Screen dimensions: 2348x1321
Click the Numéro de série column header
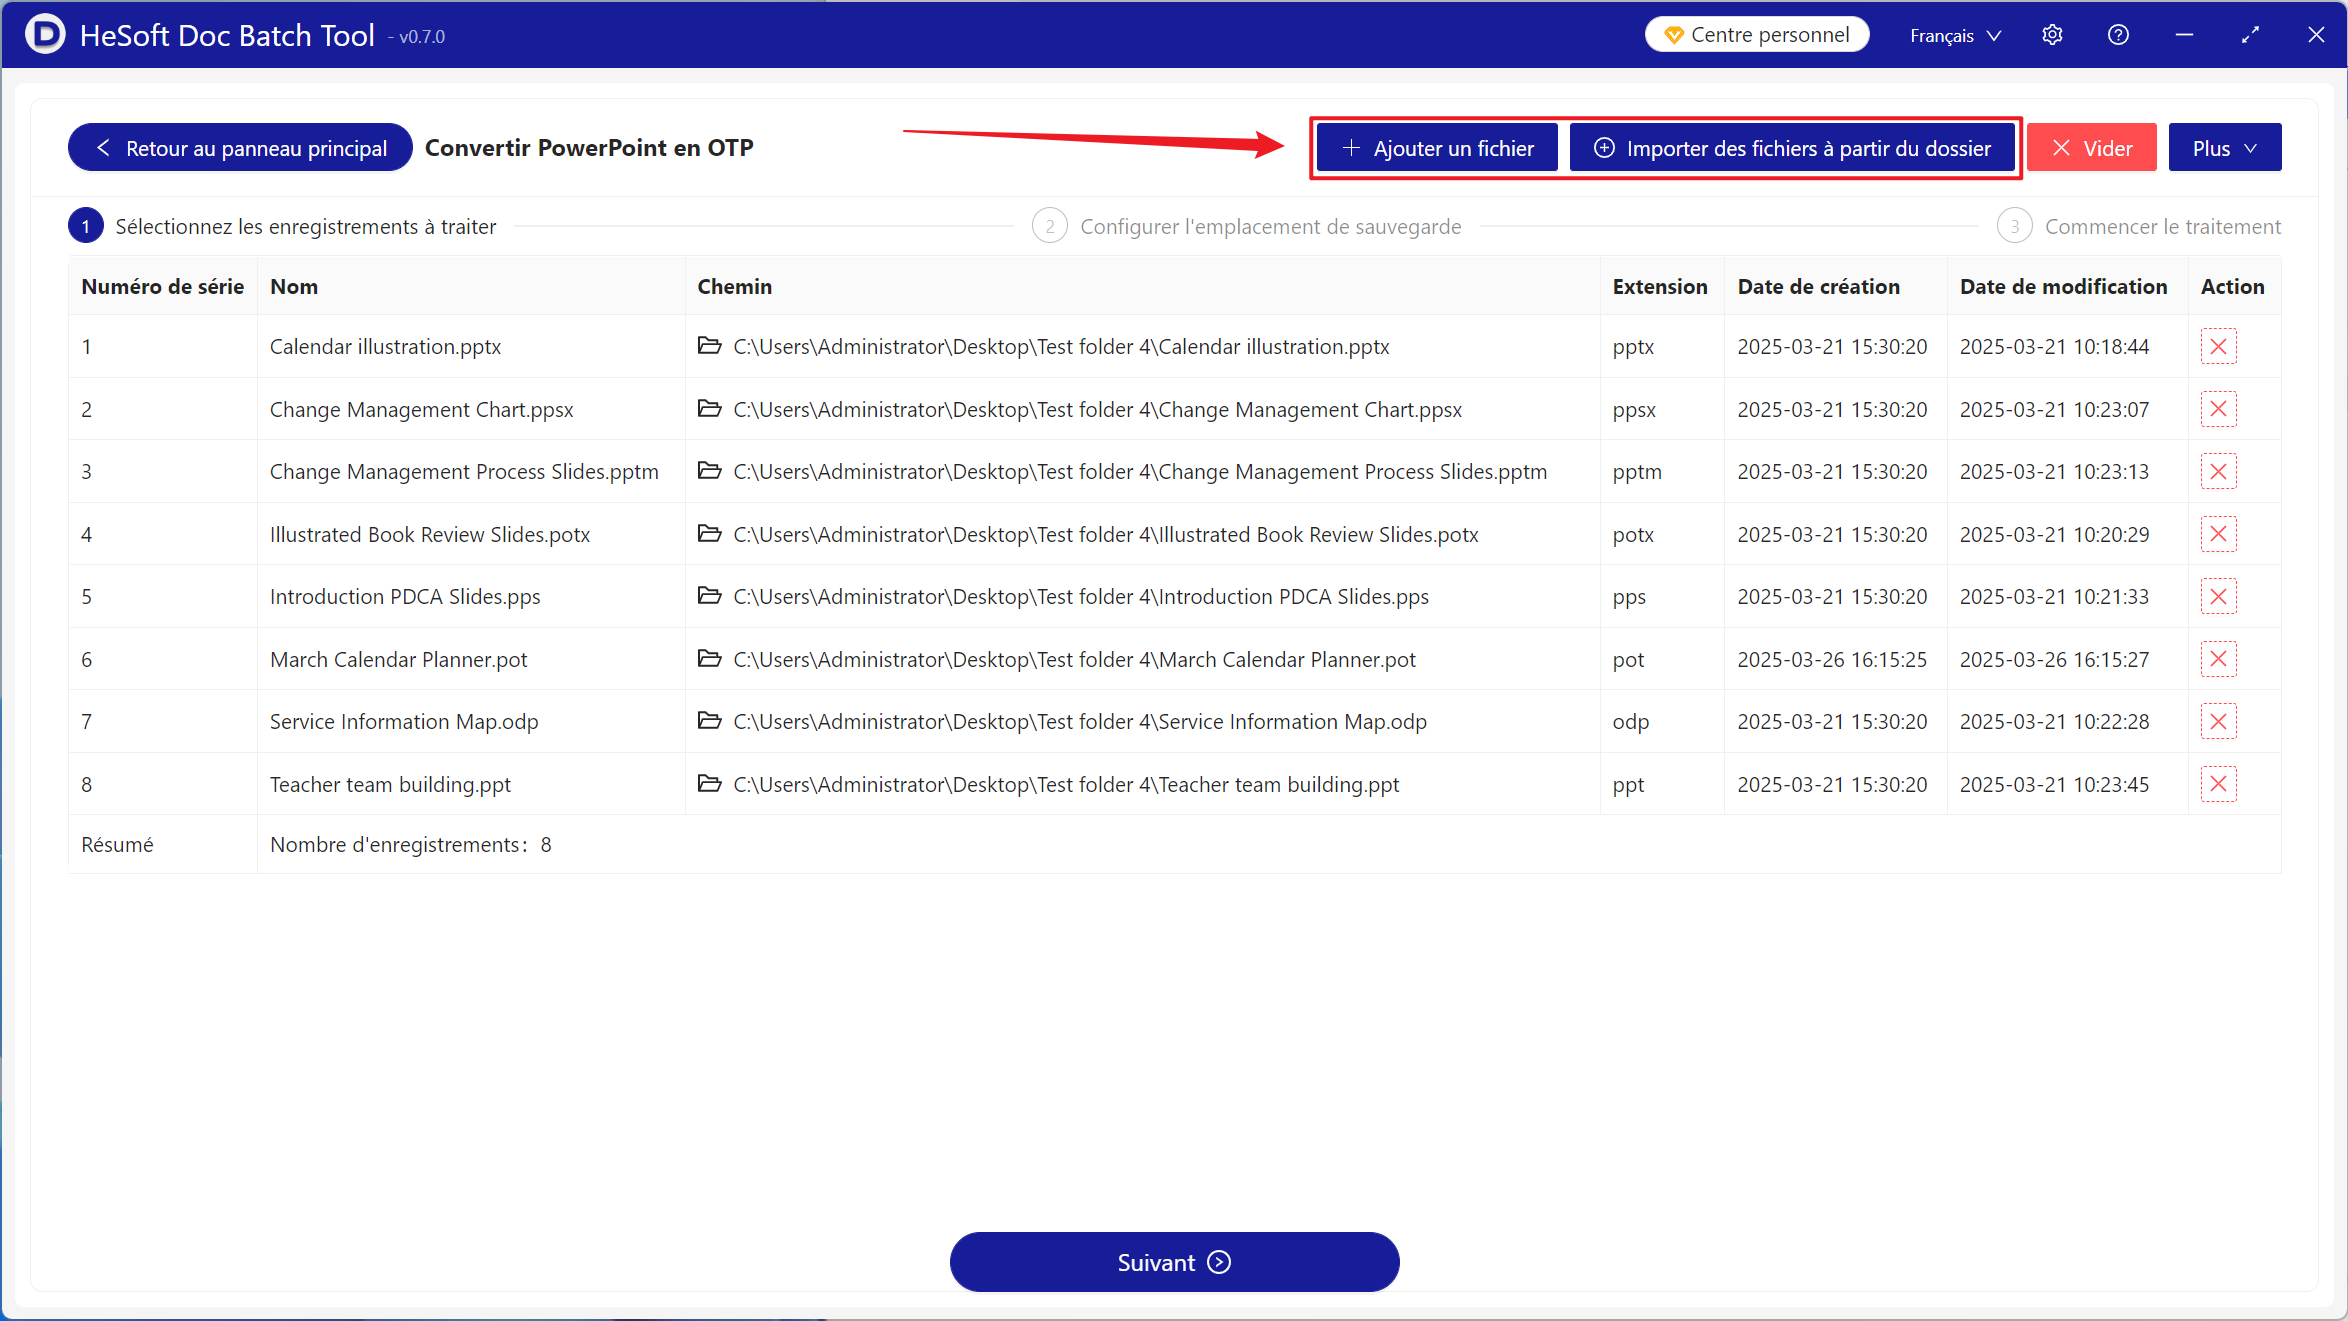click(163, 287)
